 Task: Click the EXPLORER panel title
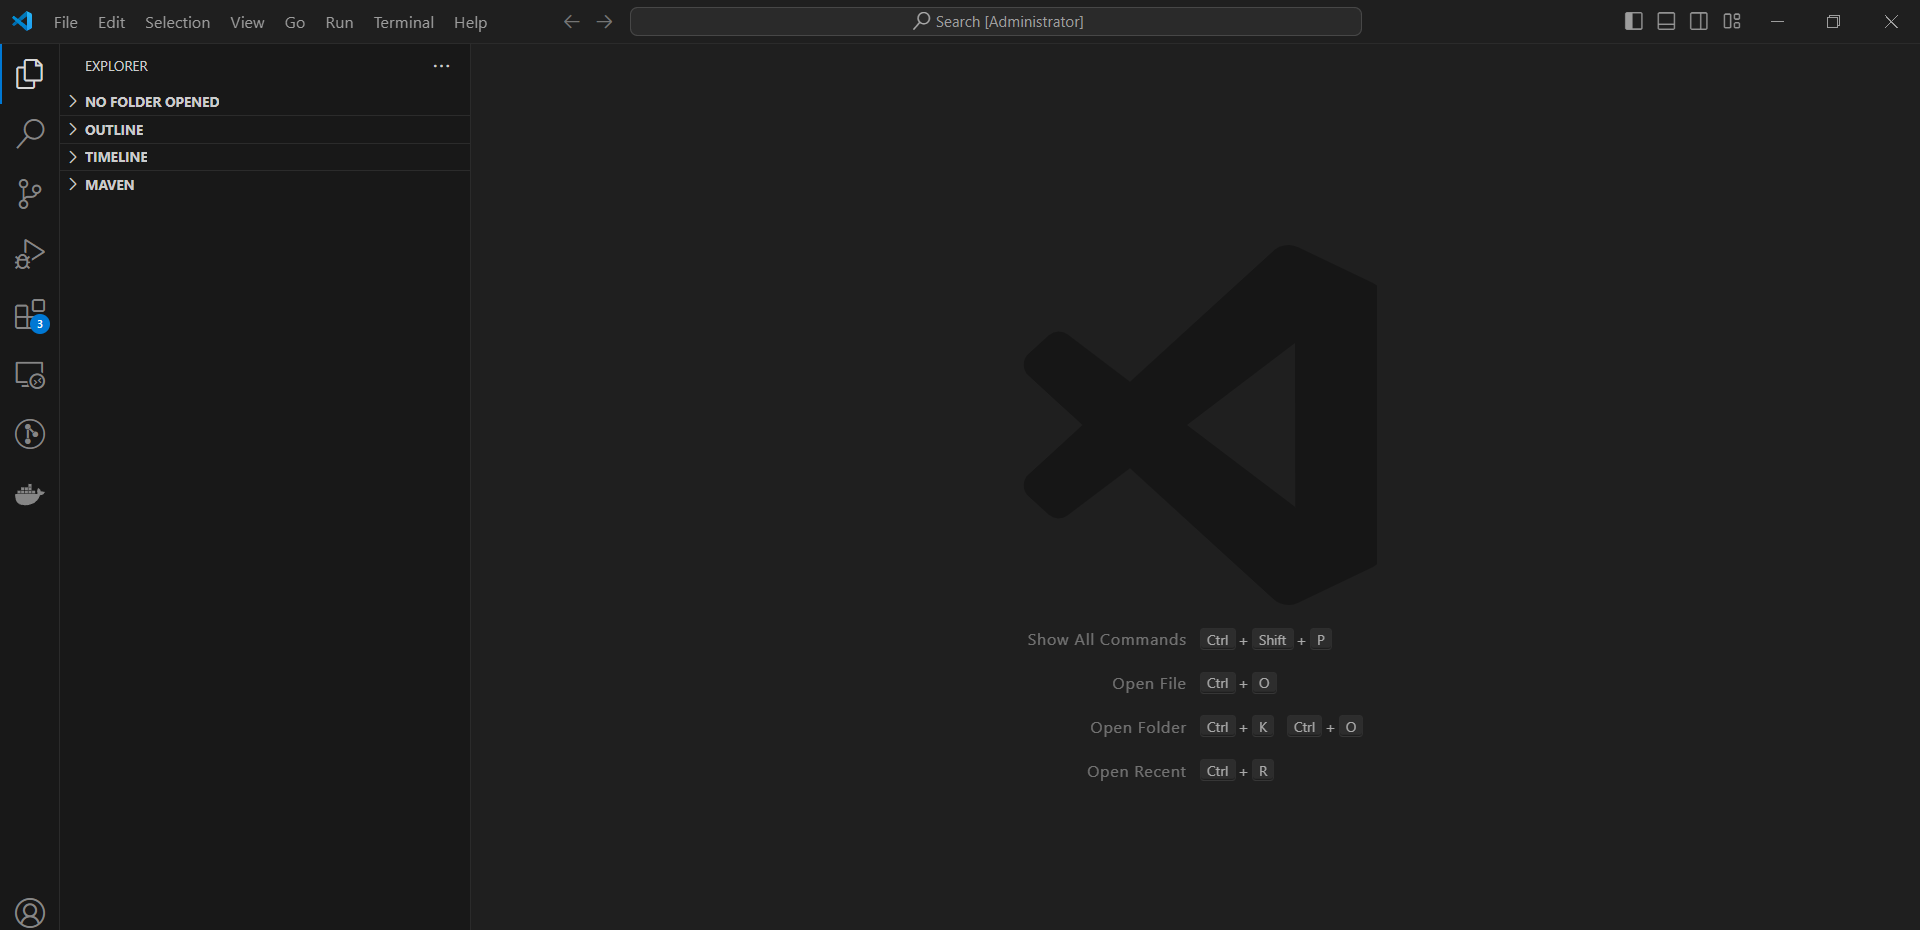(x=116, y=66)
